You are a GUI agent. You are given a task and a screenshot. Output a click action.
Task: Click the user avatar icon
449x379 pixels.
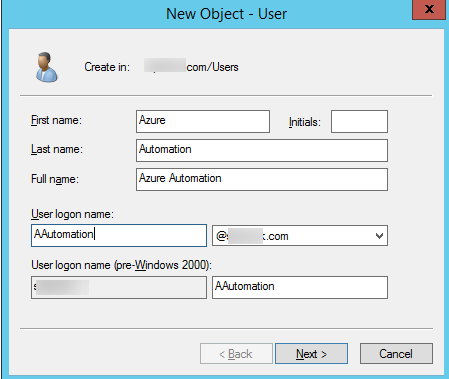(47, 67)
